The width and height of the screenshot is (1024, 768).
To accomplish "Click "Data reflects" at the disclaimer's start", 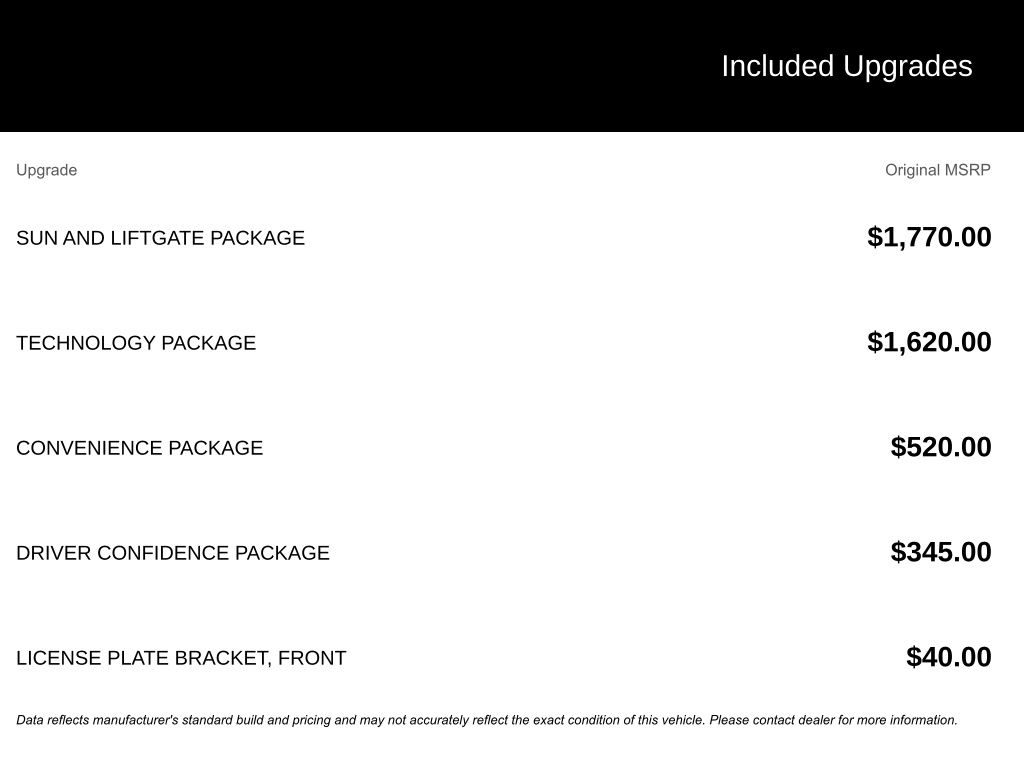I will (x=51, y=720).
